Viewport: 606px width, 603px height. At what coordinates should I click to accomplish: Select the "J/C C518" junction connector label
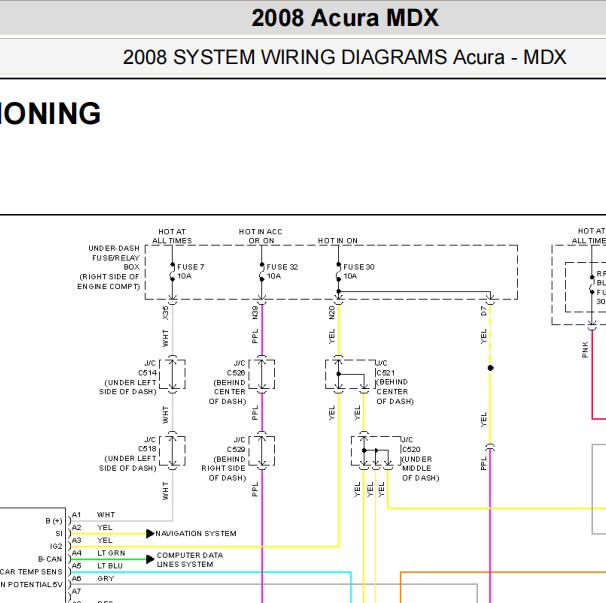point(150,444)
